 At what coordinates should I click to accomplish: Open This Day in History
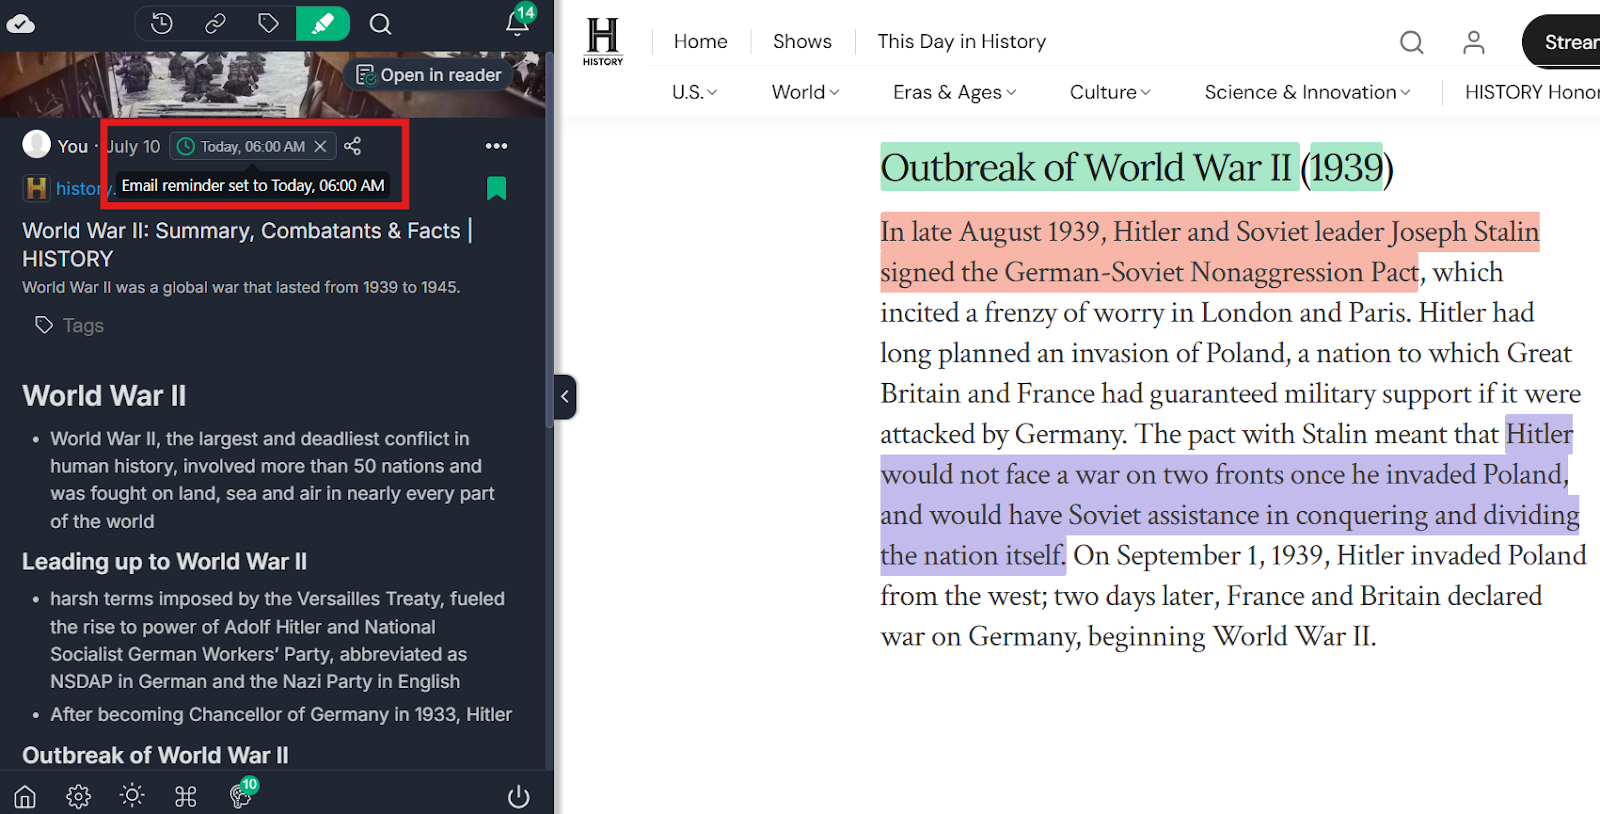pos(961,41)
